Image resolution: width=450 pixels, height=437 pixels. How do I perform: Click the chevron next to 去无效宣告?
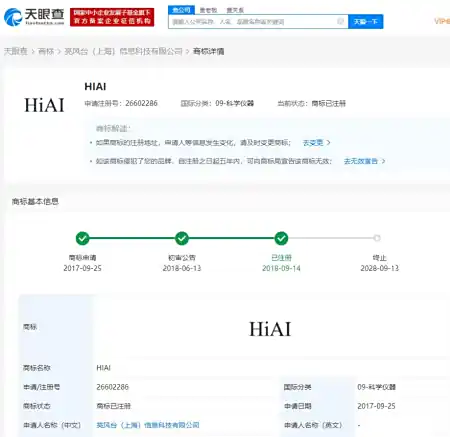point(383,161)
